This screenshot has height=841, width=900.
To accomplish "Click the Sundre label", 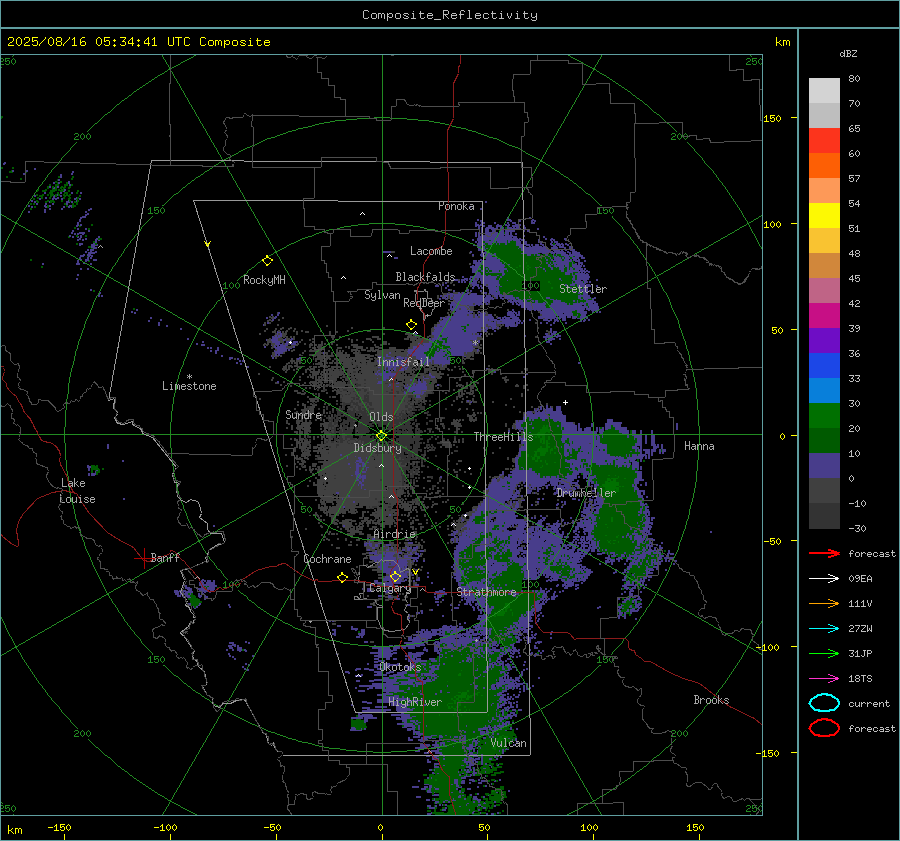I will [303, 415].
